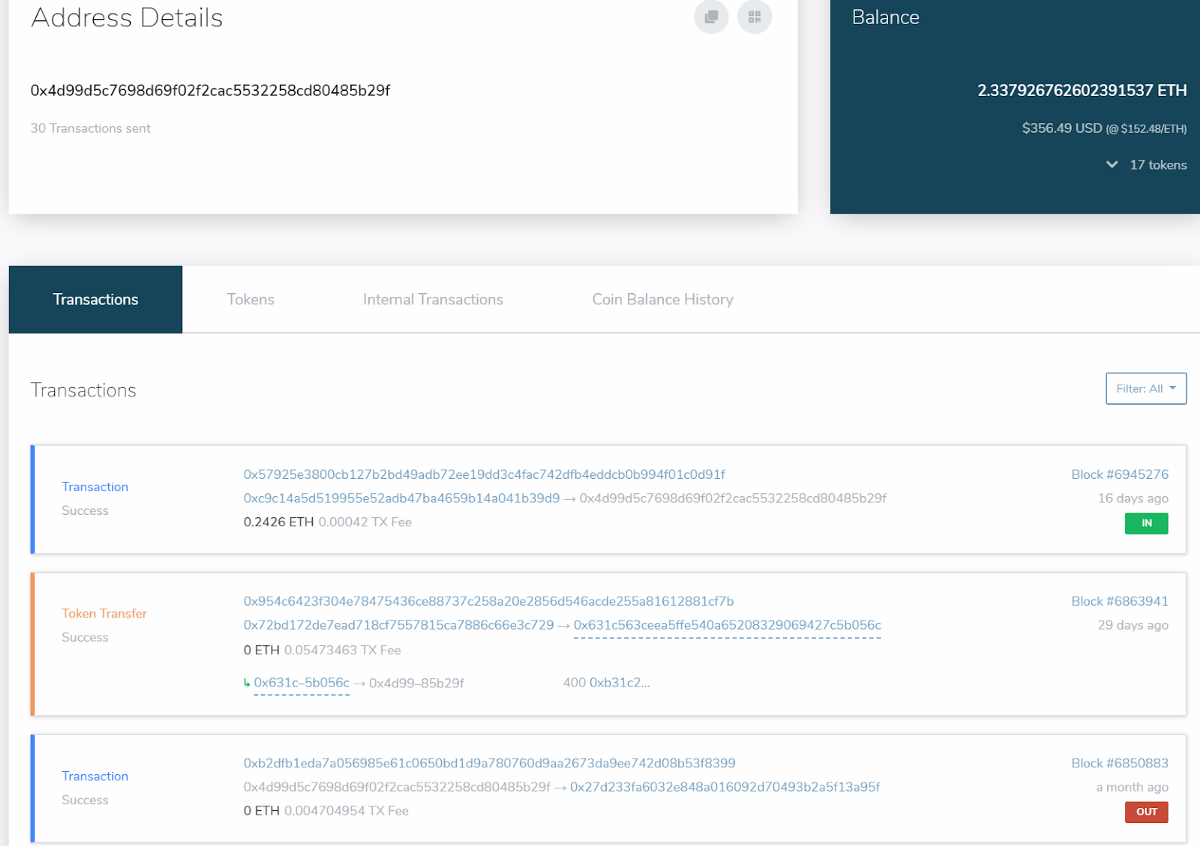Open the Filter: All dropdown
Screen dimensions: 1200x846
click(x=1146, y=388)
